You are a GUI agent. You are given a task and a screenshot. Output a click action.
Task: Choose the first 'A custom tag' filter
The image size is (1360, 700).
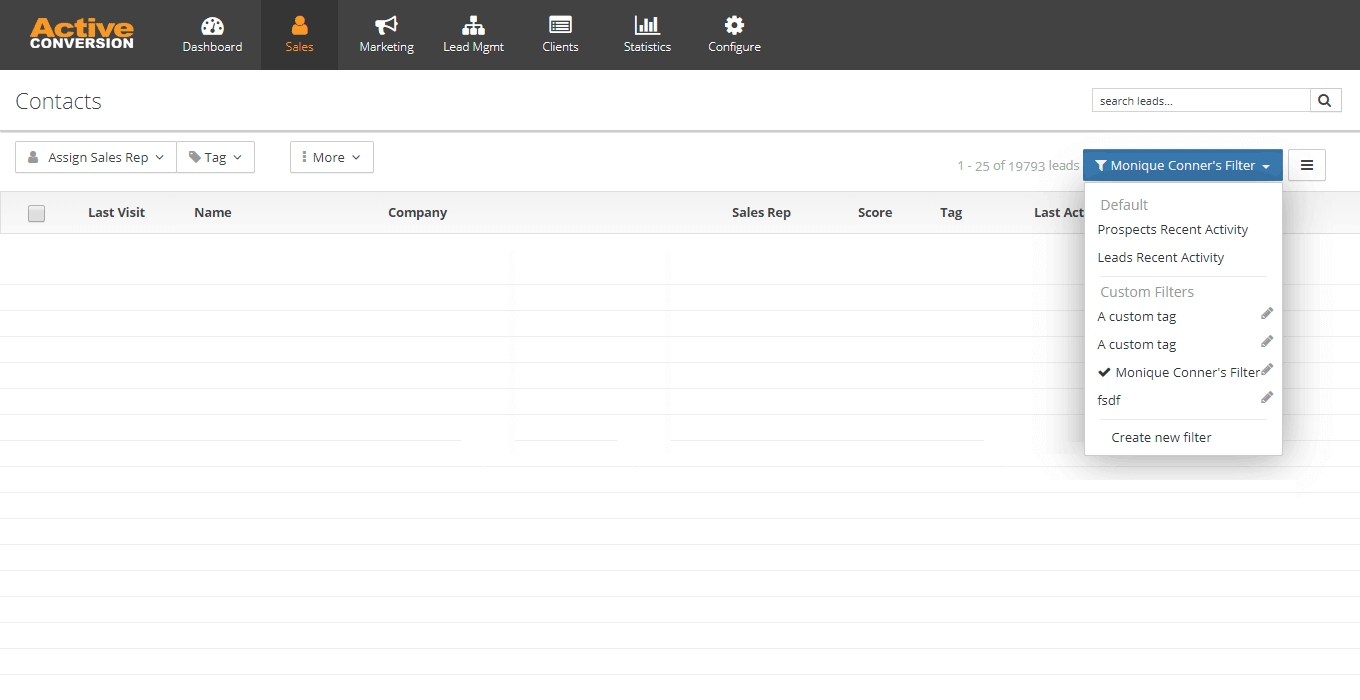1137,317
